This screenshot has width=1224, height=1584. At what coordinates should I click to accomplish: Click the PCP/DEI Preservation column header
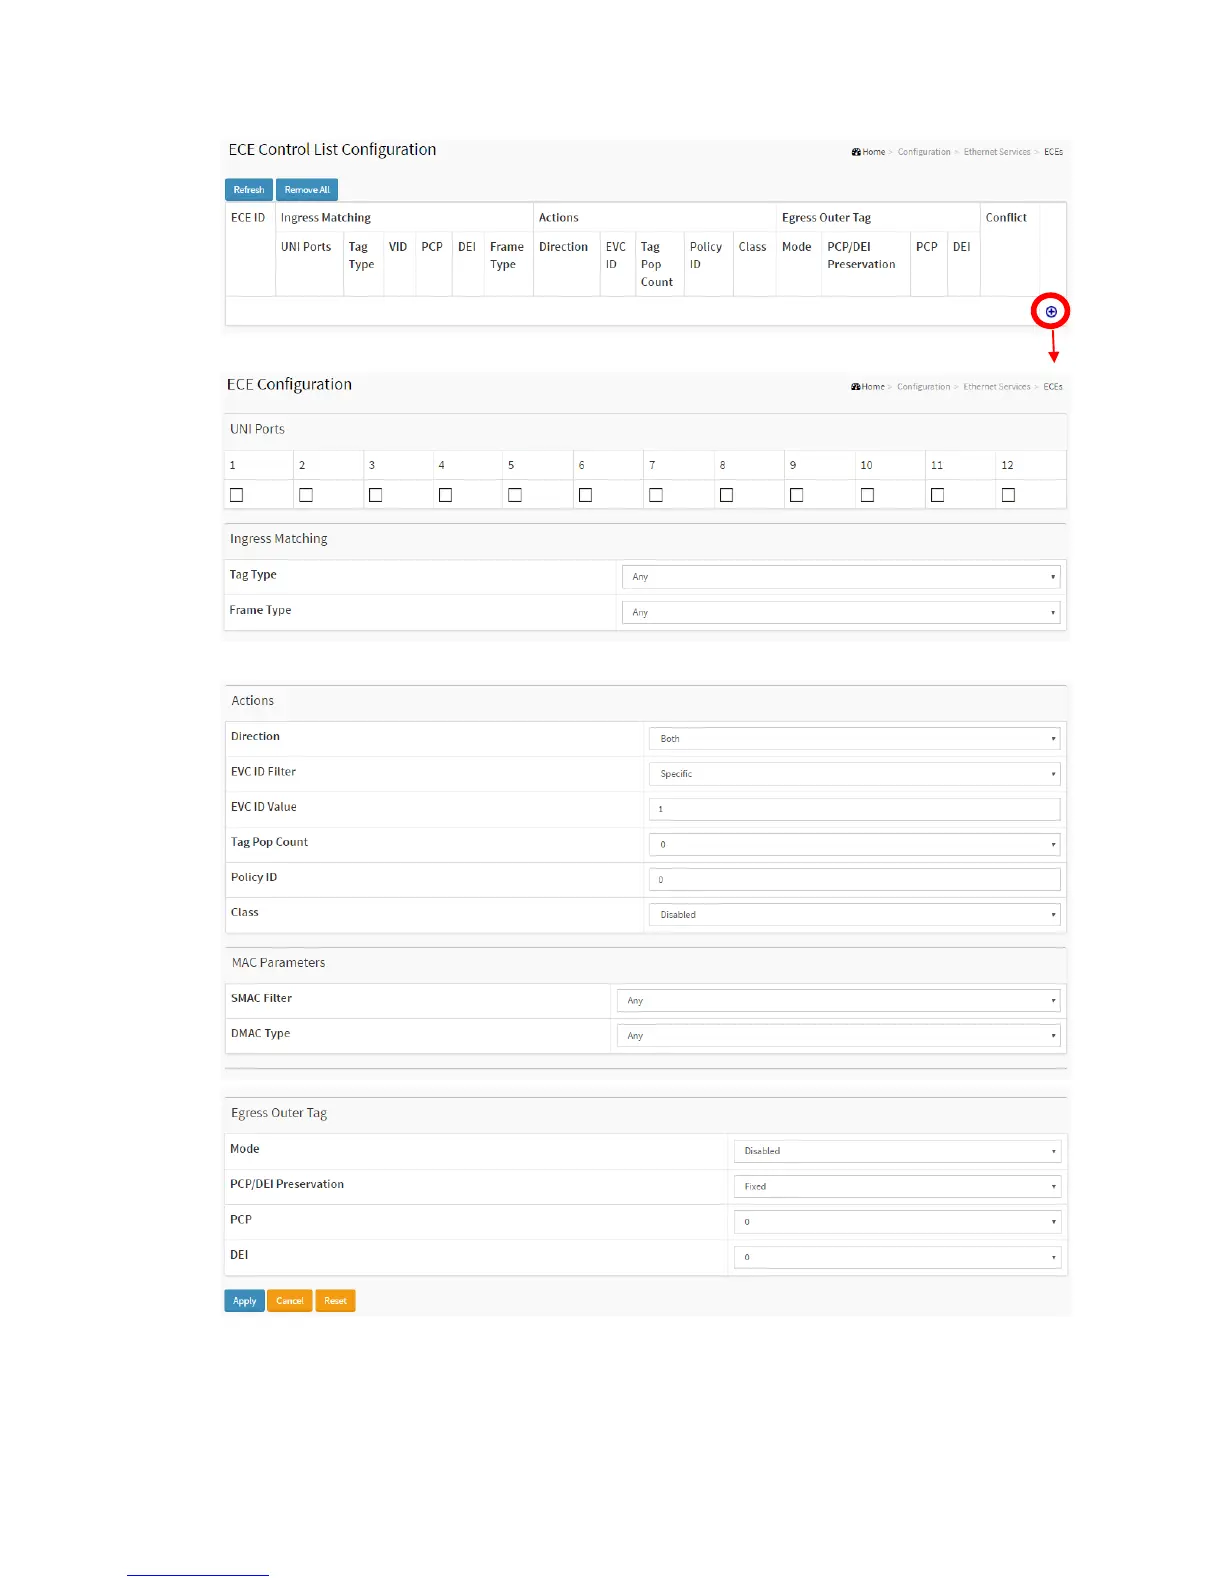tap(861, 256)
